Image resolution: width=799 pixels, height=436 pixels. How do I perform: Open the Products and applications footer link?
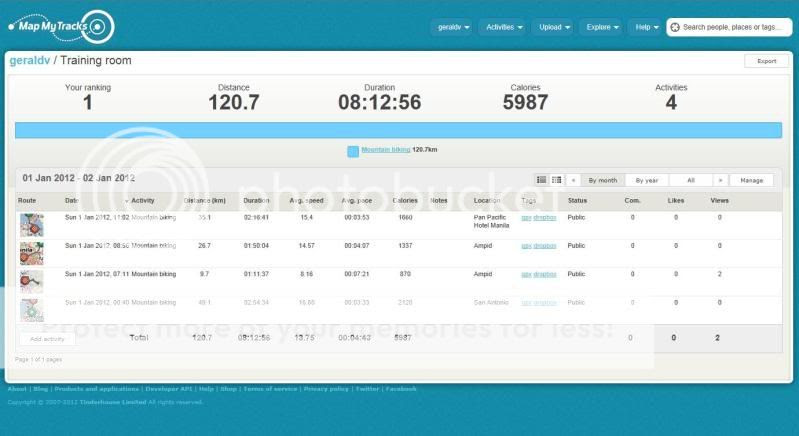(97, 389)
